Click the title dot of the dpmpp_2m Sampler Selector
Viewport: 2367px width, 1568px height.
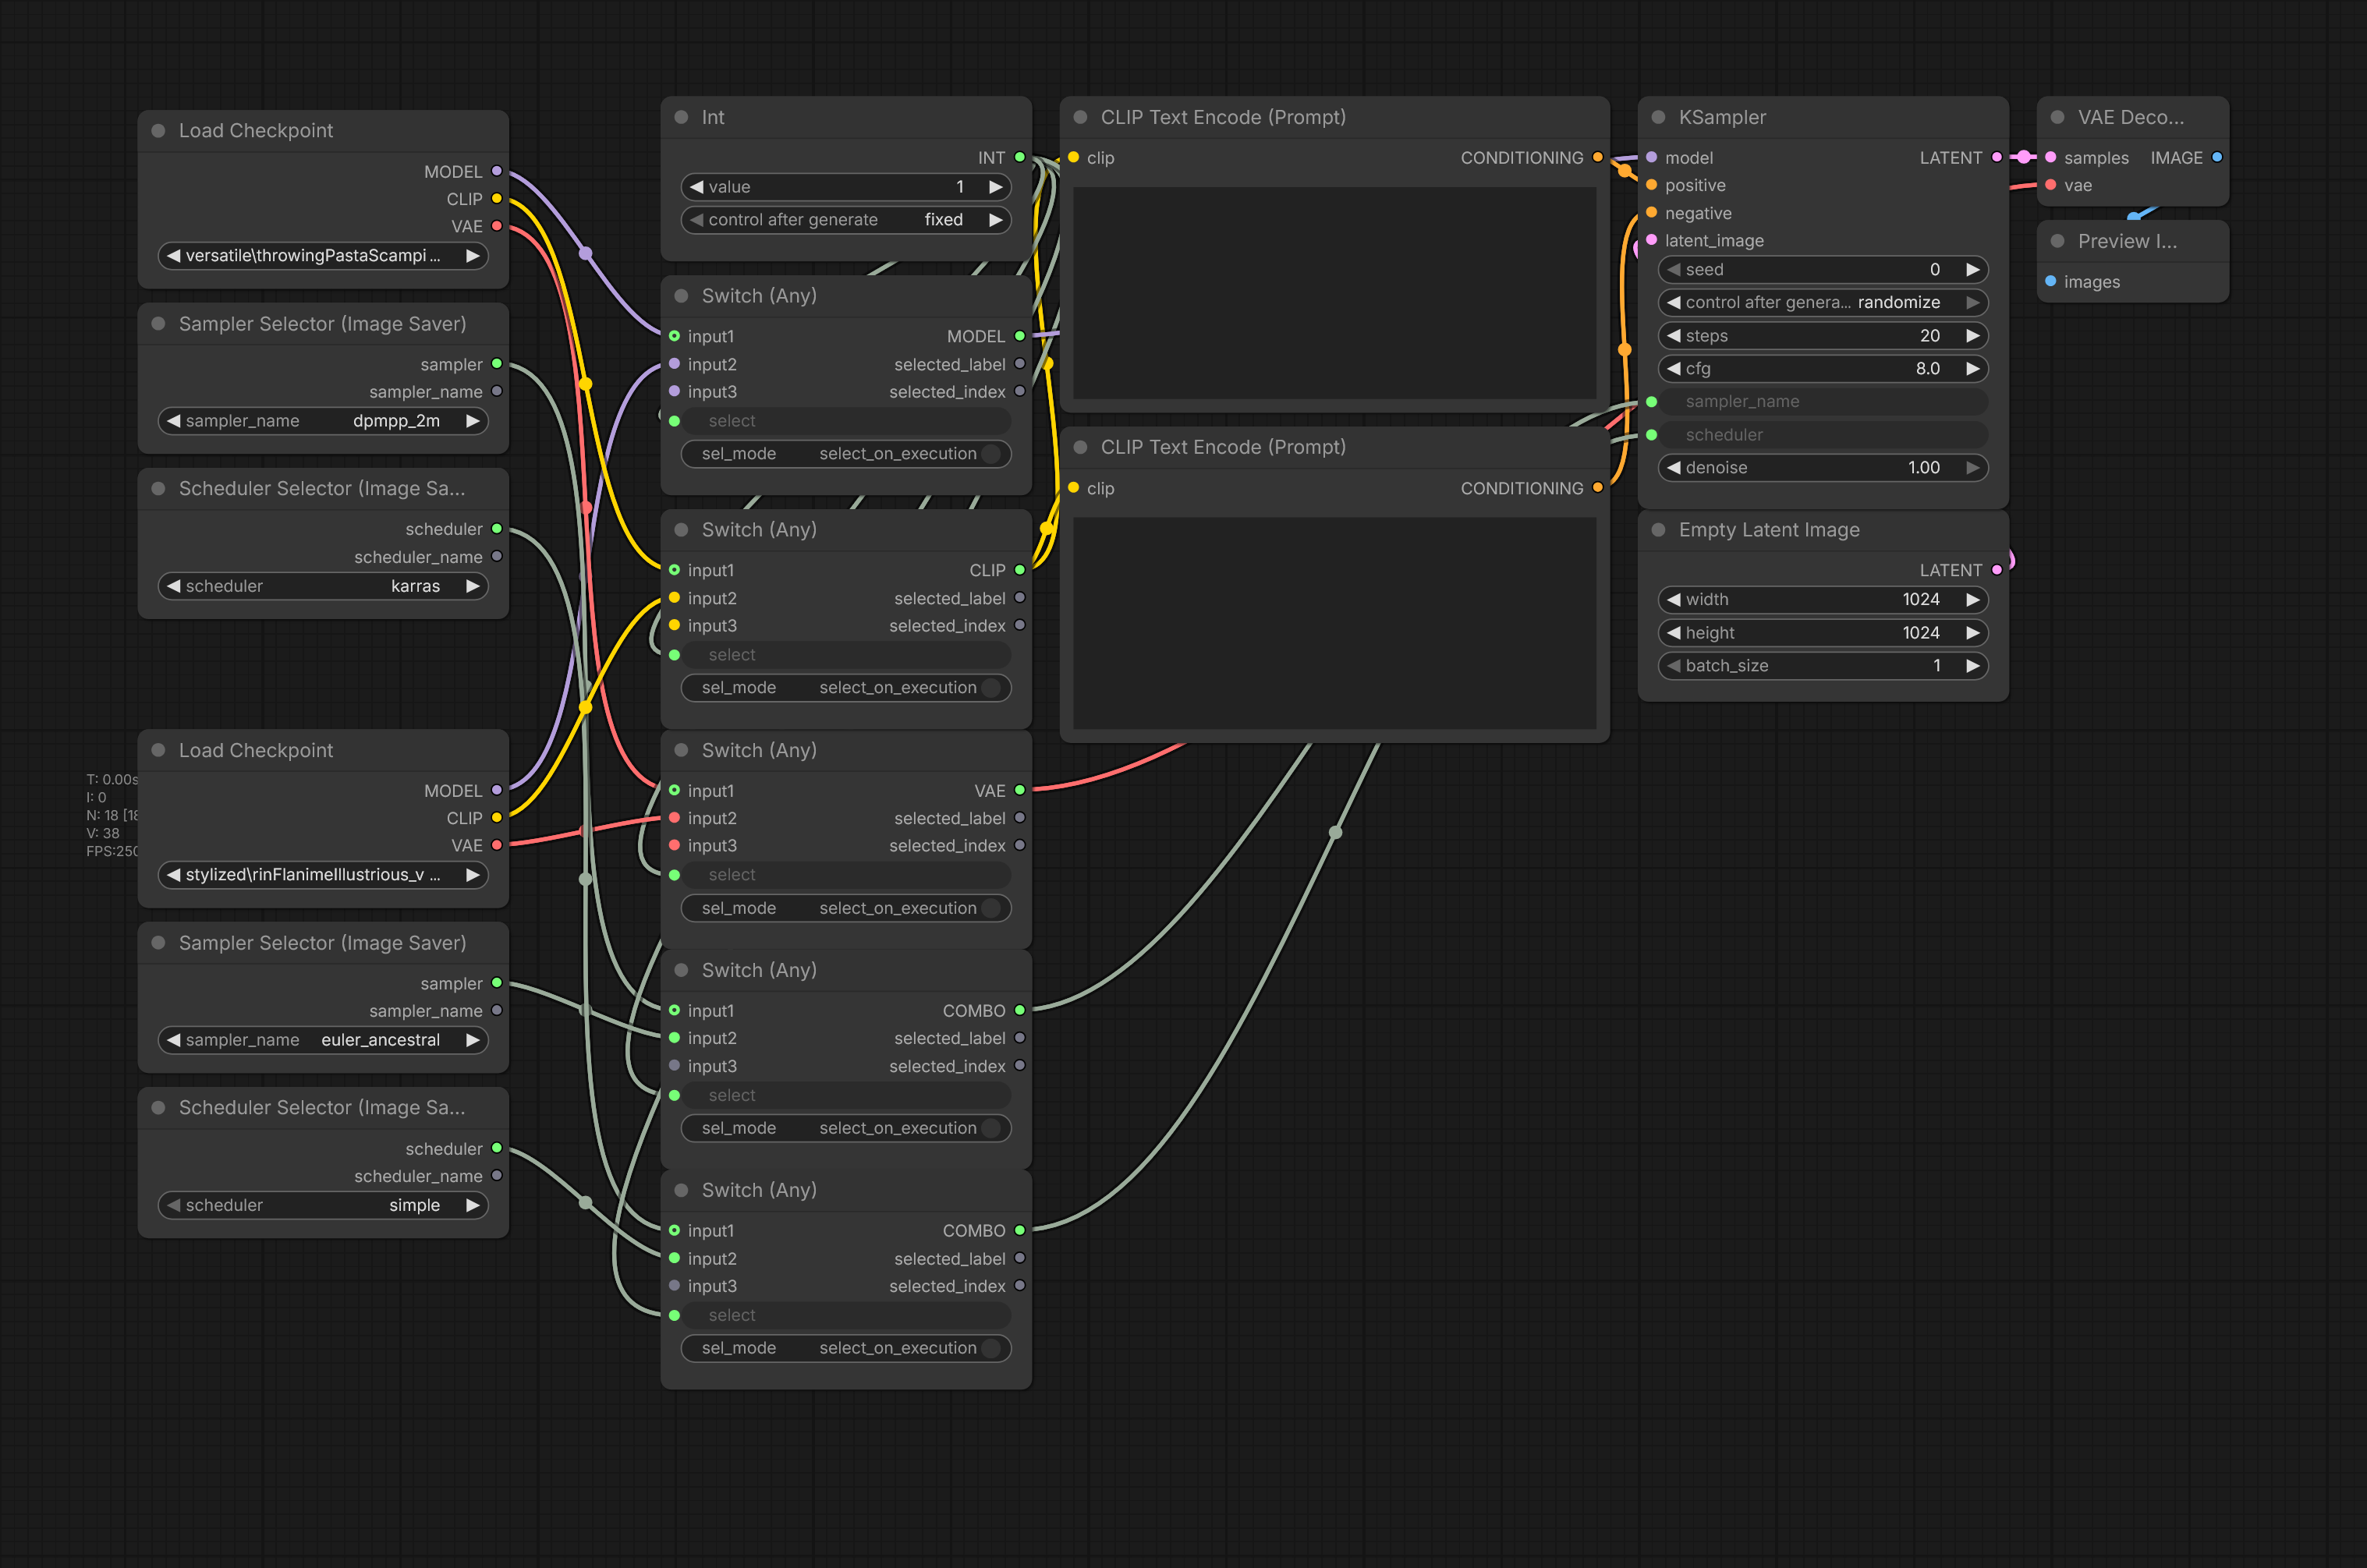click(158, 324)
